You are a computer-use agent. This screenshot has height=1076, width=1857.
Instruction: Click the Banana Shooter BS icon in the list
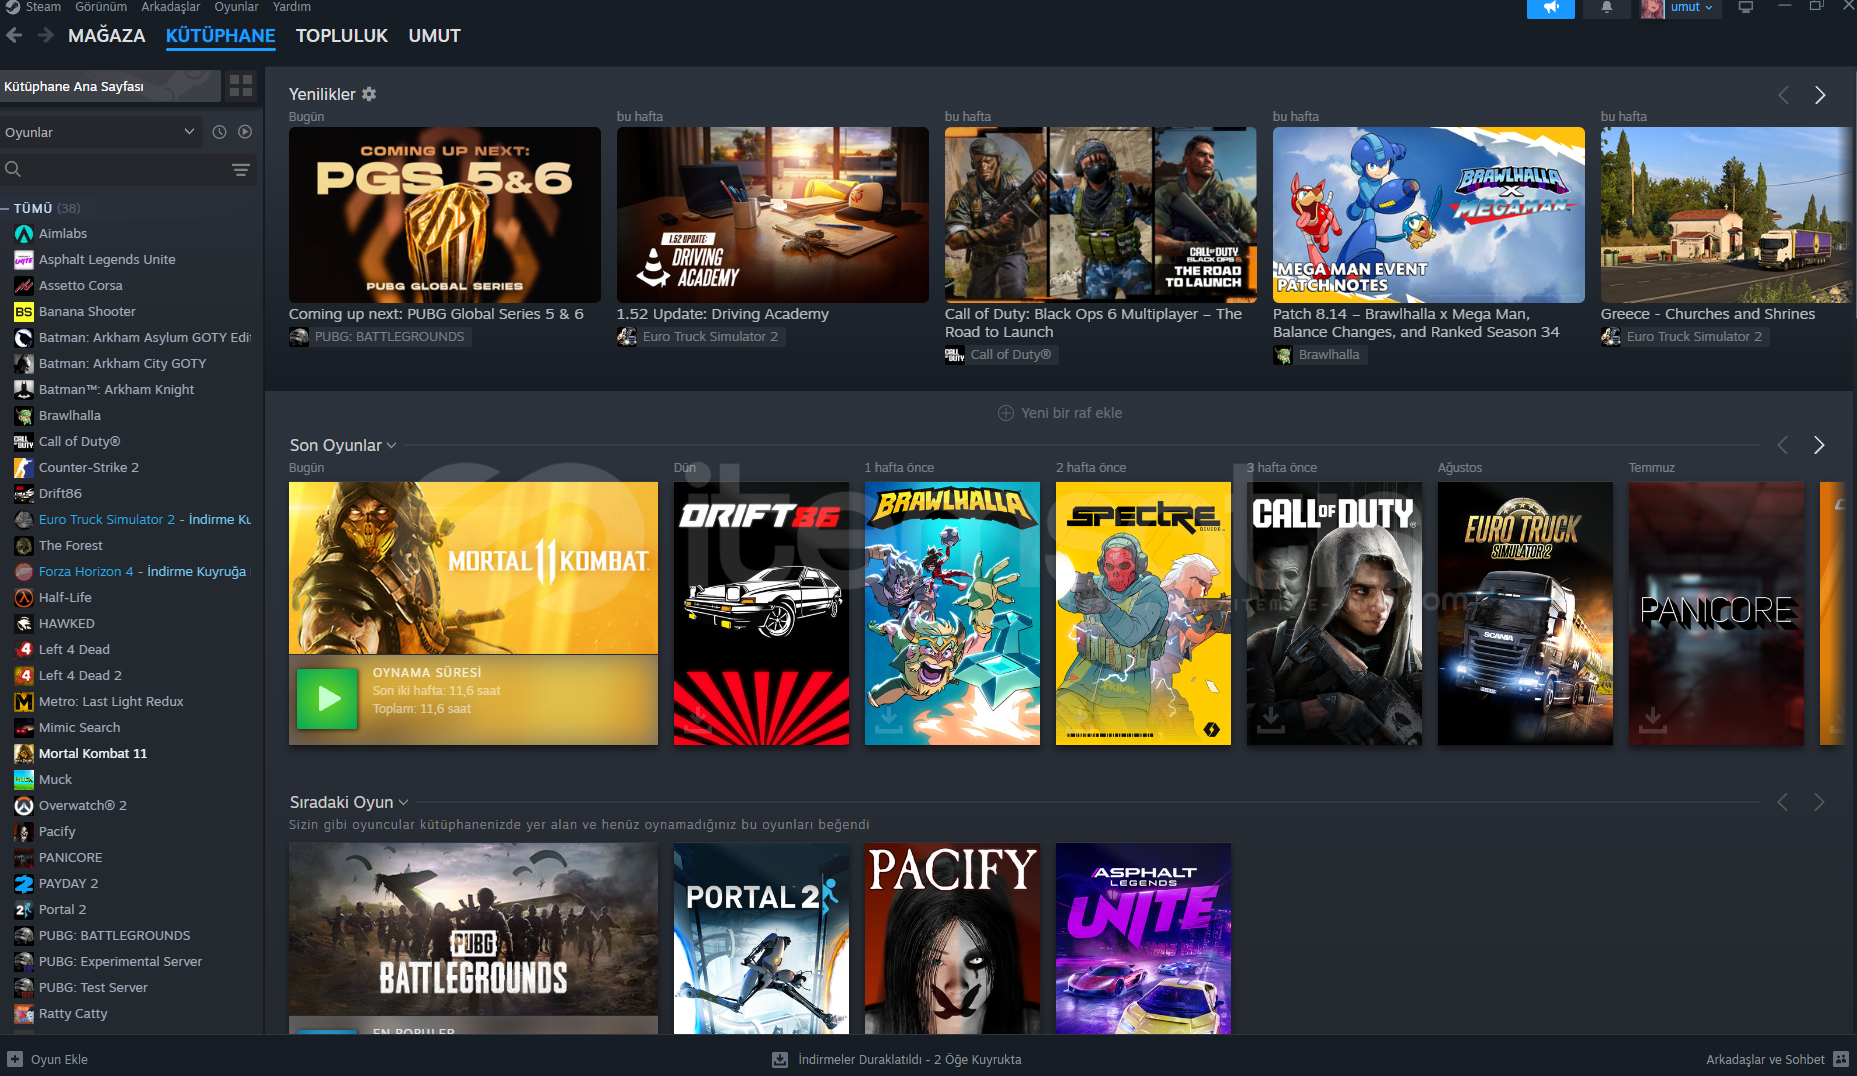click(24, 312)
